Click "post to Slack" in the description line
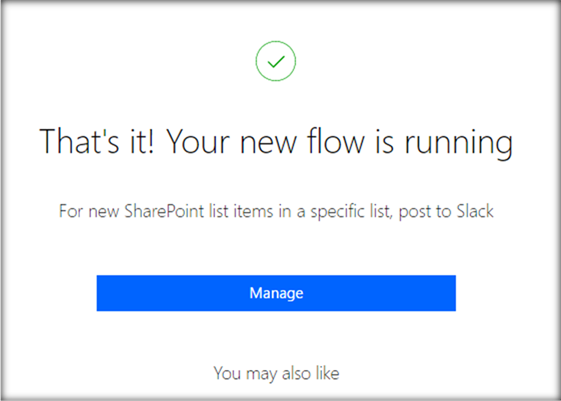Image resolution: width=561 pixels, height=401 pixels. click(x=446, y=211)
